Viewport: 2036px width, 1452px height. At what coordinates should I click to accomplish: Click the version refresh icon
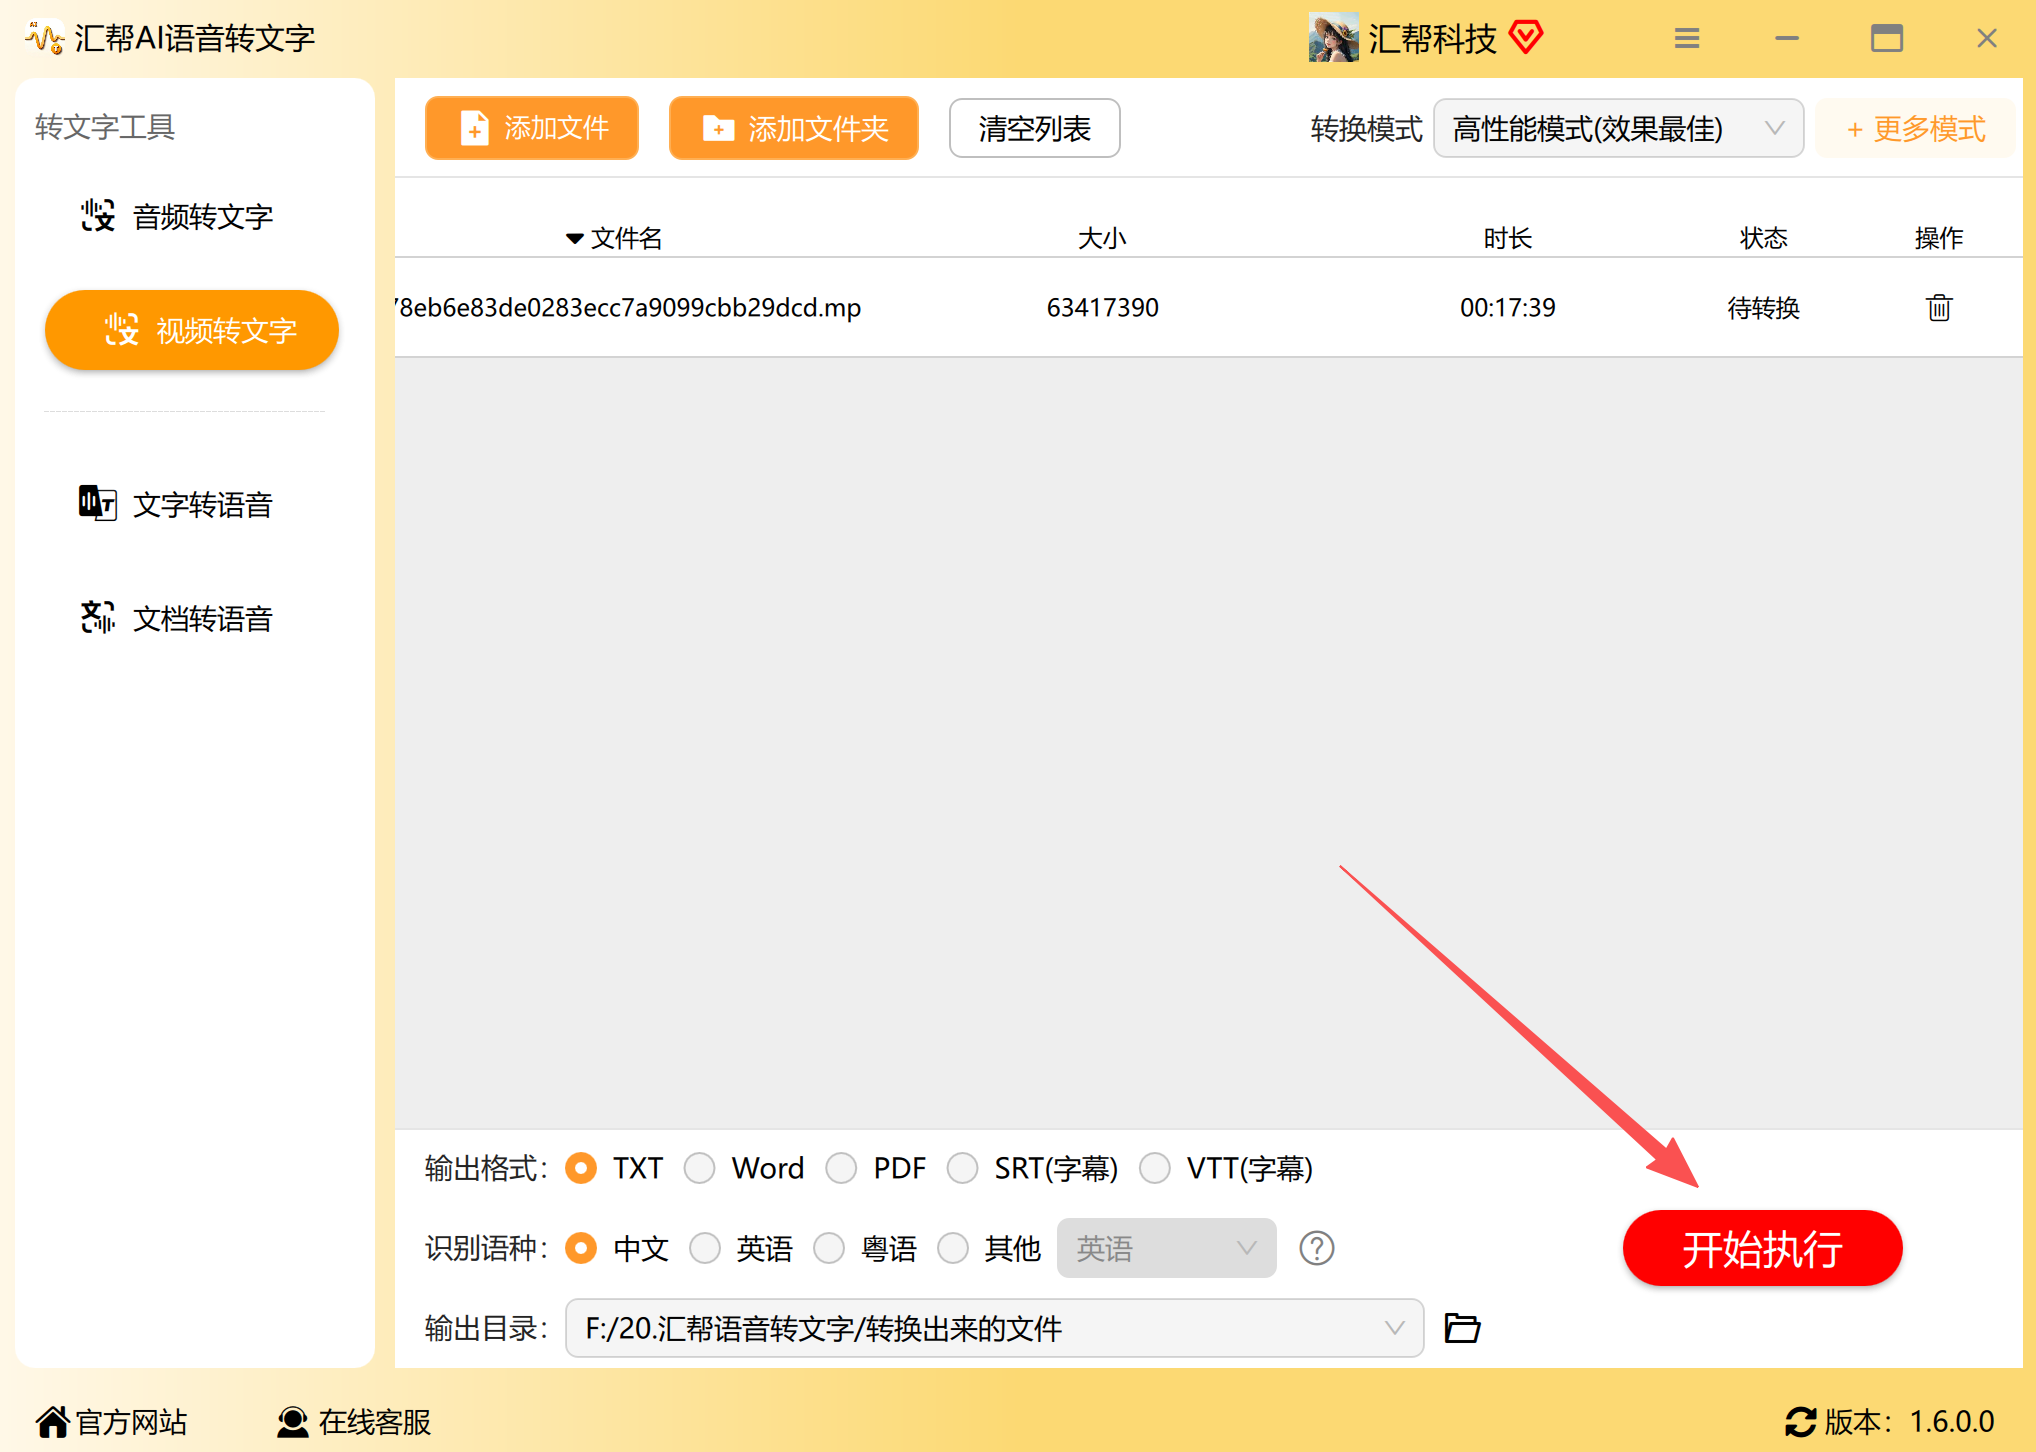click(x=1800, y=1421)
